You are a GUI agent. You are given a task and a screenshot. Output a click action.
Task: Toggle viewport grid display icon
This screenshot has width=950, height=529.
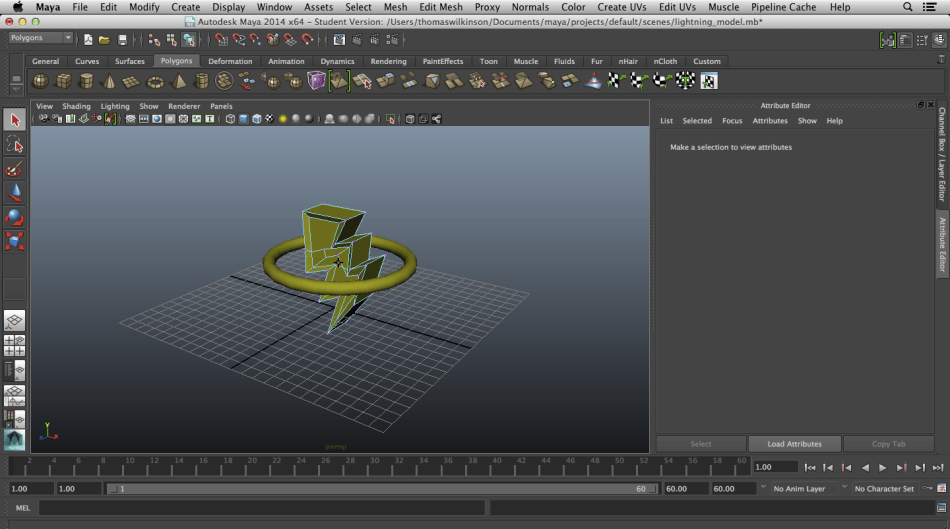[x=130, y=119]
